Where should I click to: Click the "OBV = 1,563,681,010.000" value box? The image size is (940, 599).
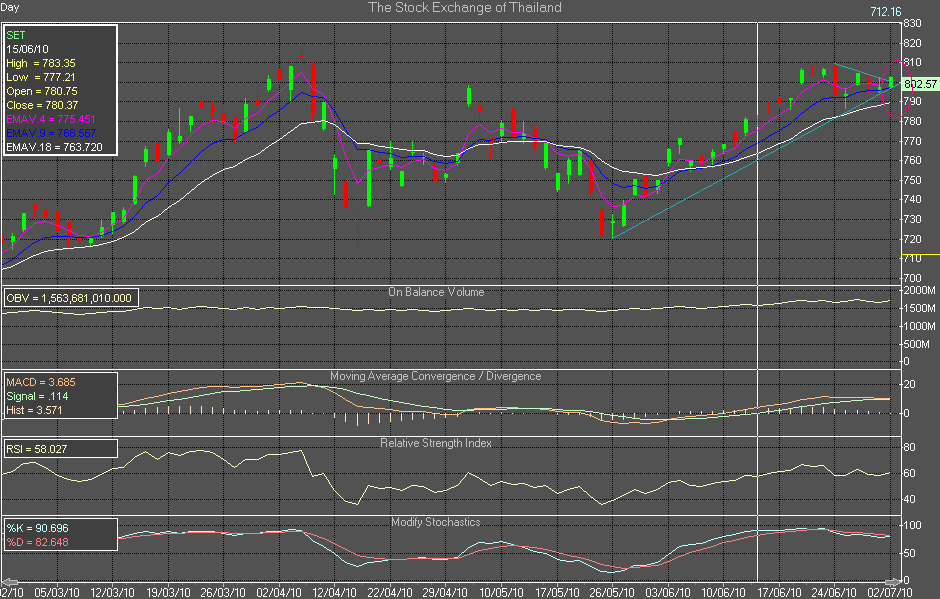pos(69,298)
